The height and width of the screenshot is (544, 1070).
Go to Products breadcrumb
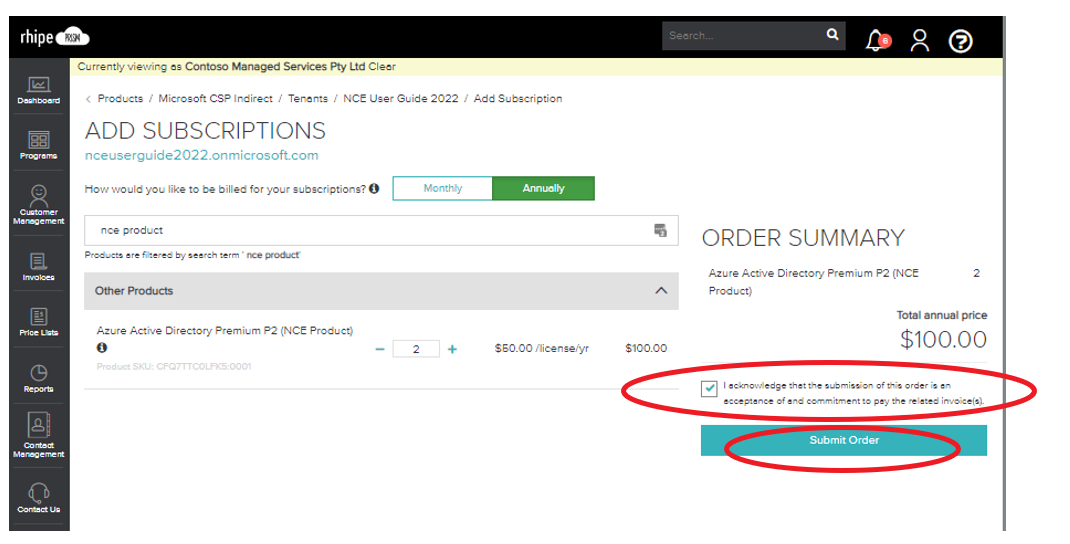120,98
